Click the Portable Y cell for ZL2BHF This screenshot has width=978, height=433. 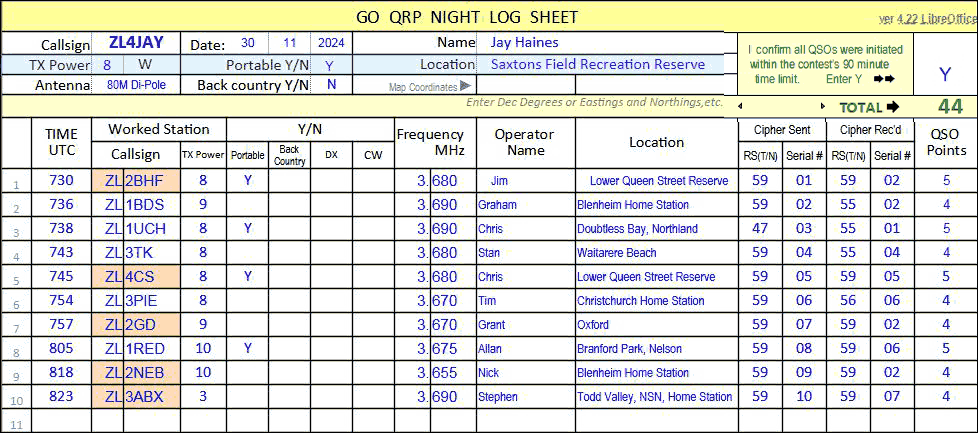click(248, 181)
